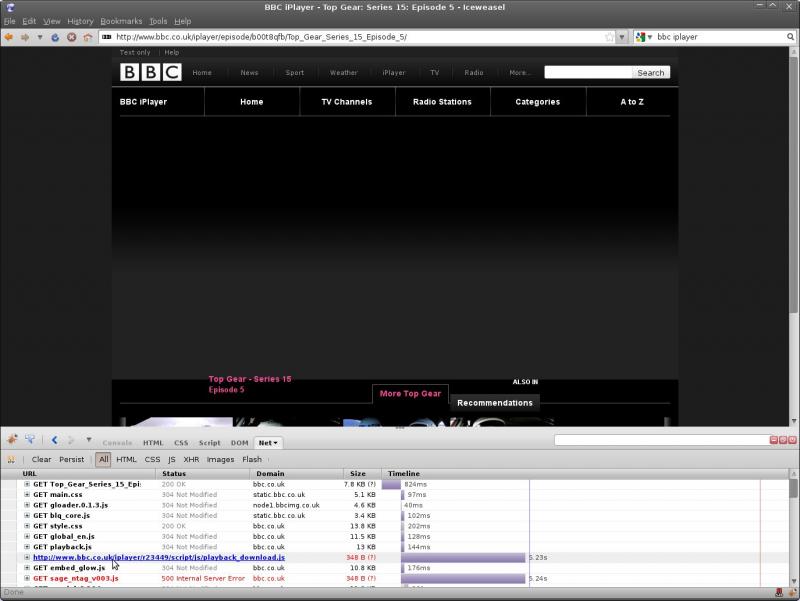Go to the browser home page
Screen dimensions: 800x601
coord(88,37)
